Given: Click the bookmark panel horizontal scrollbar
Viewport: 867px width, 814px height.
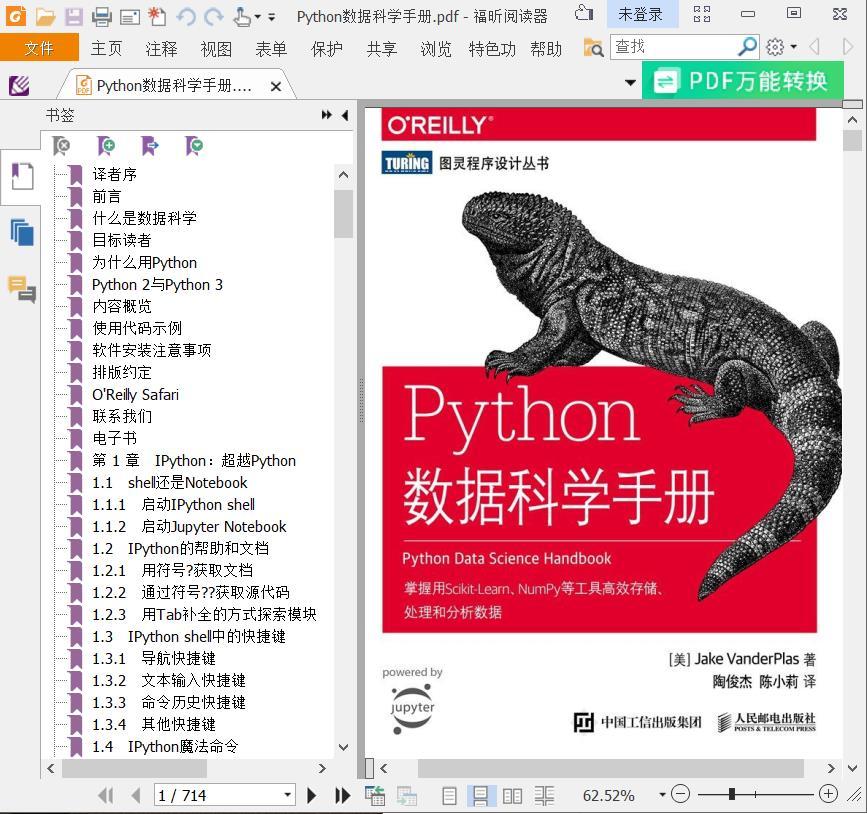Looking at the screenshot, I should tap(134, 768).
